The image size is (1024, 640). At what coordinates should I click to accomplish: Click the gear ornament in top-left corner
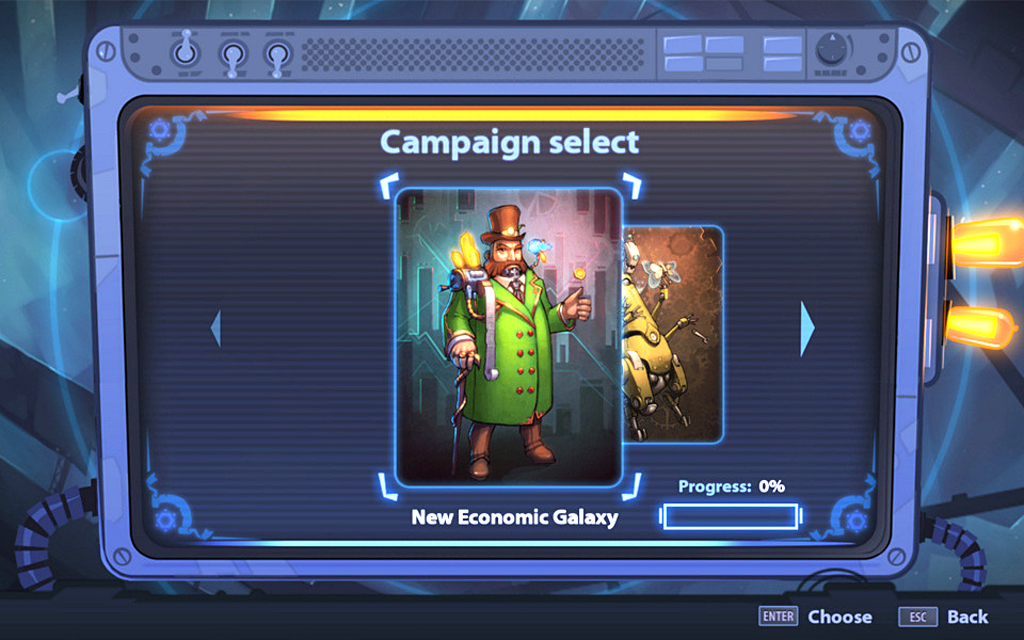point(160,130)
